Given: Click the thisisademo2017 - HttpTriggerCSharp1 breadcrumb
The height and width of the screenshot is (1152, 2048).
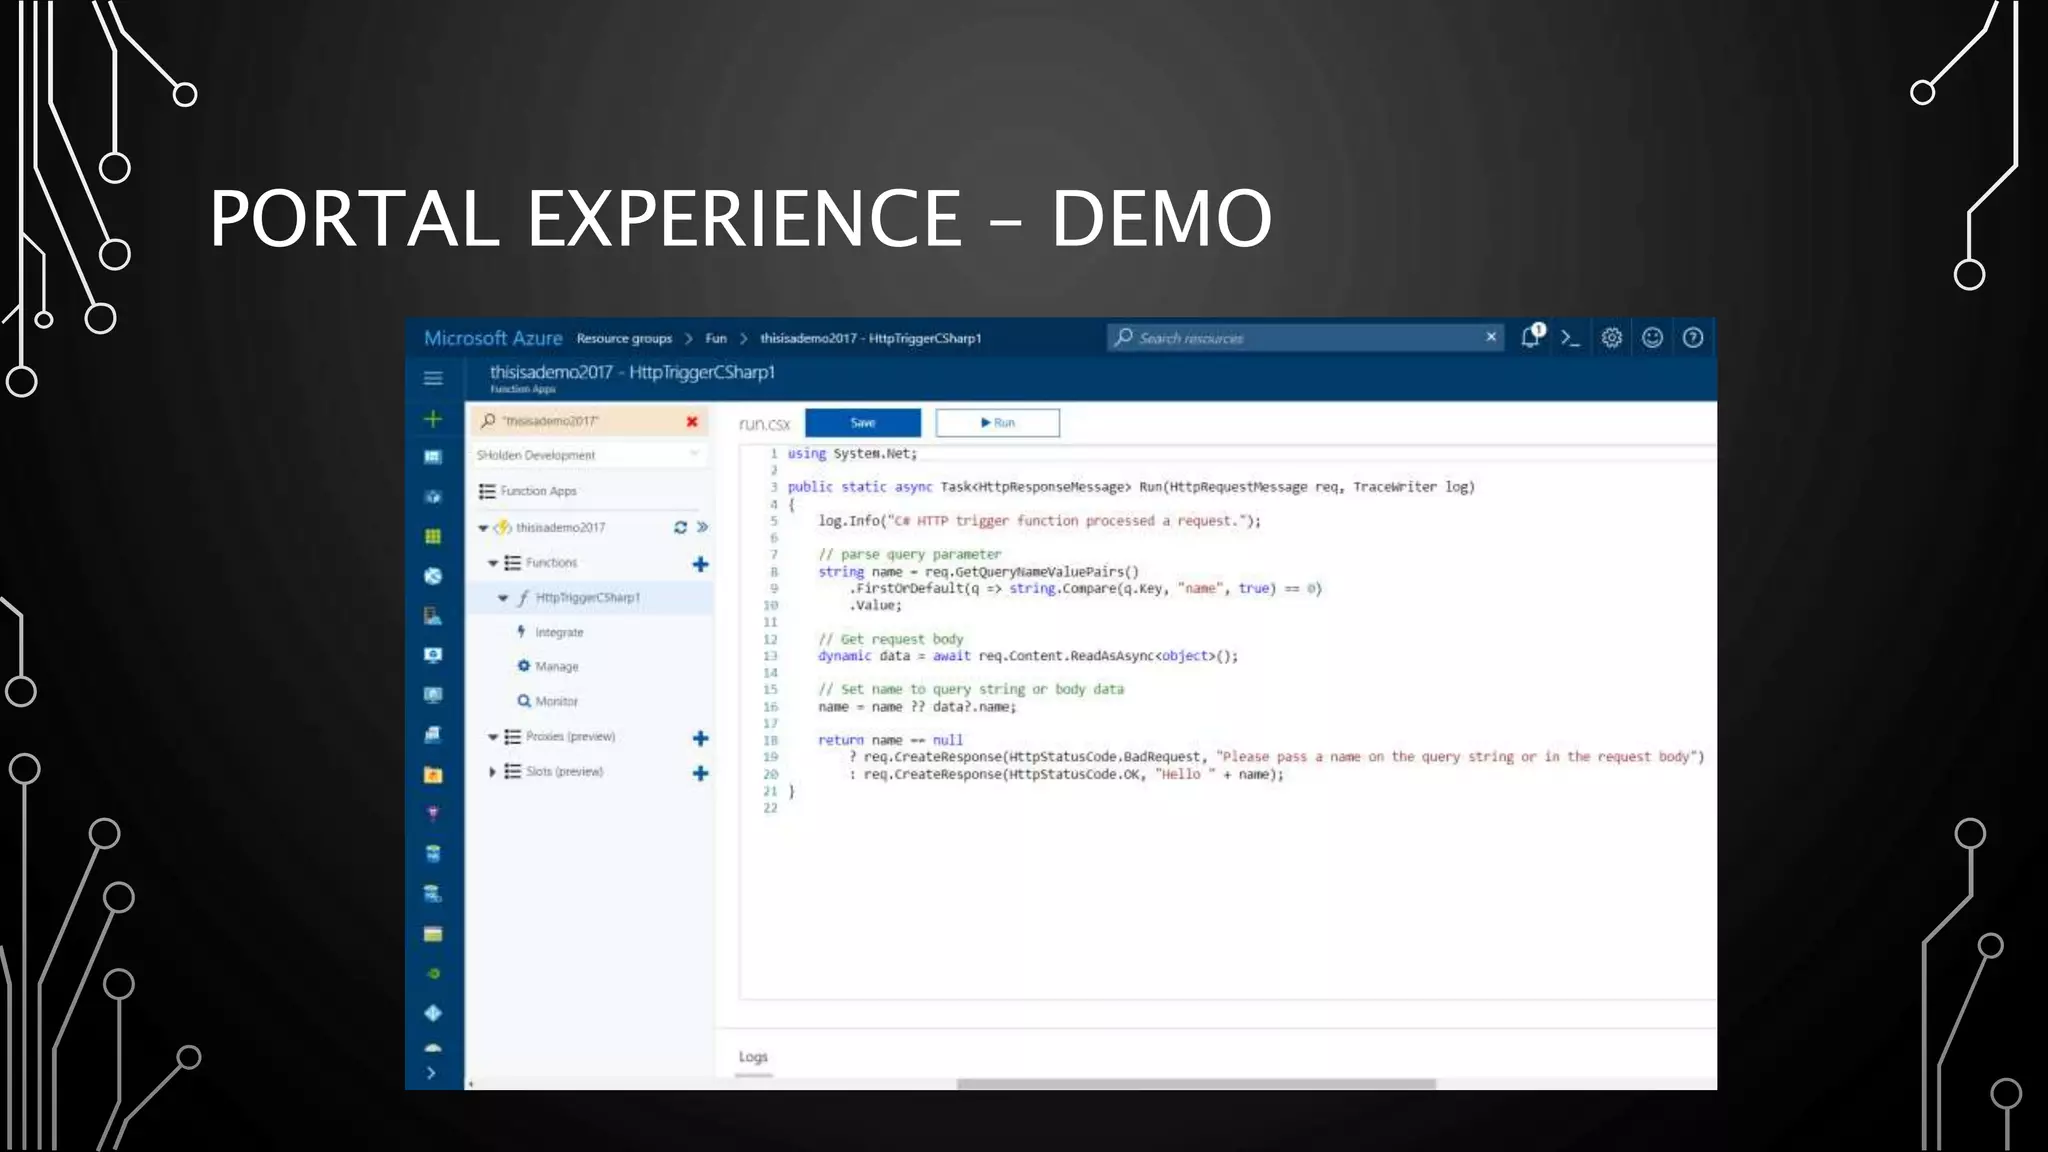Looking at the screenshot, I should [x=870, y=339].
